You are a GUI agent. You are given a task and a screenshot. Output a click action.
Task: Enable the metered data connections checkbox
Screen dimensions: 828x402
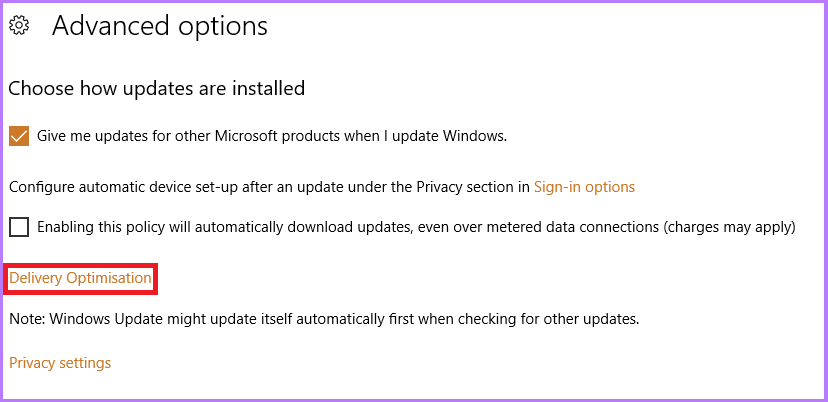18,227
